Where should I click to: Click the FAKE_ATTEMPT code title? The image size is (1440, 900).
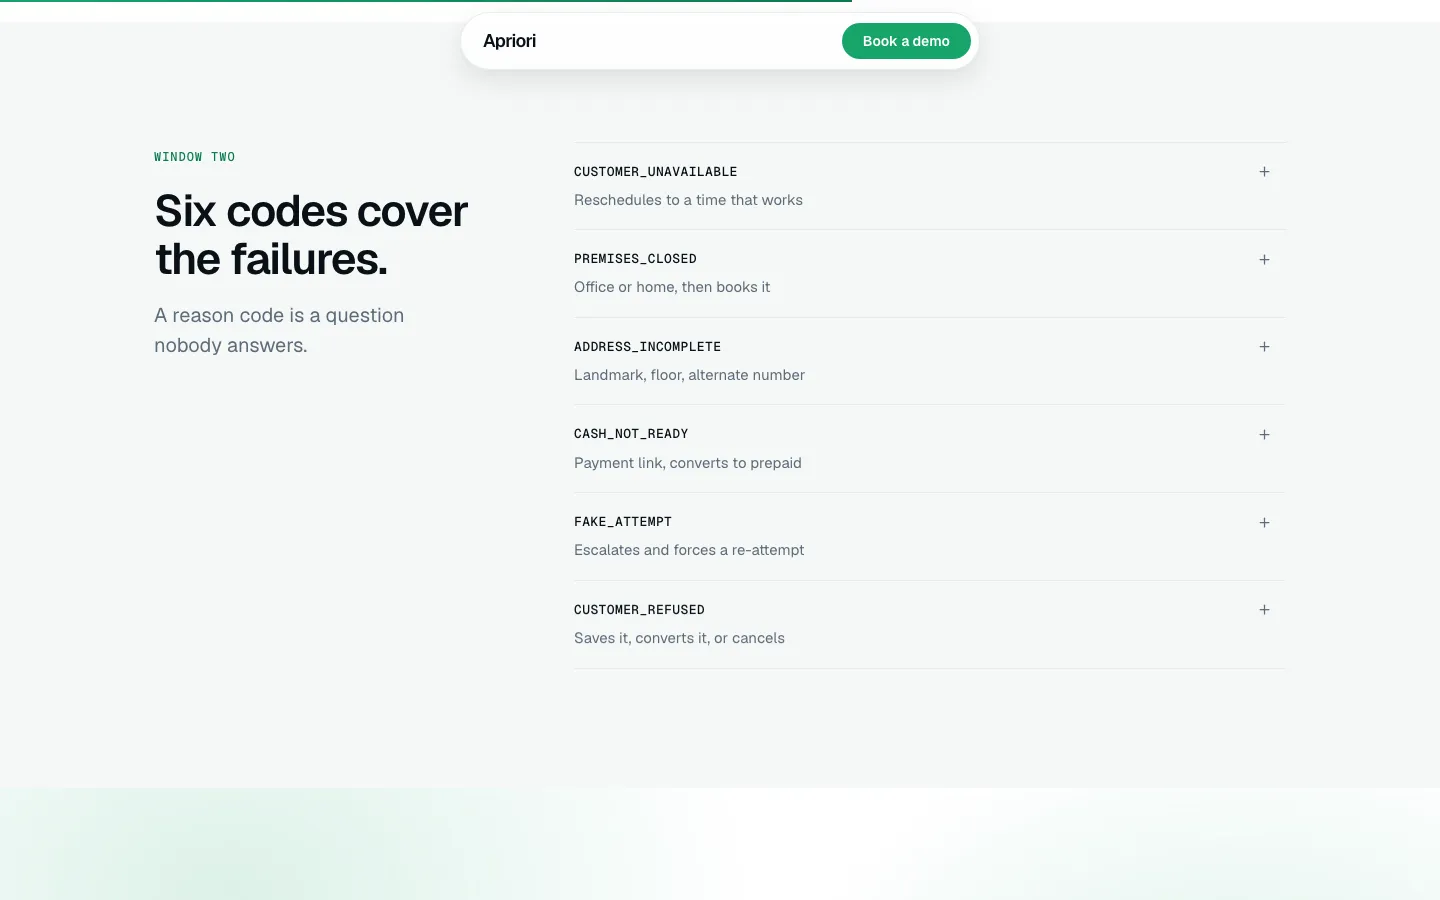[x=623, y=522]
